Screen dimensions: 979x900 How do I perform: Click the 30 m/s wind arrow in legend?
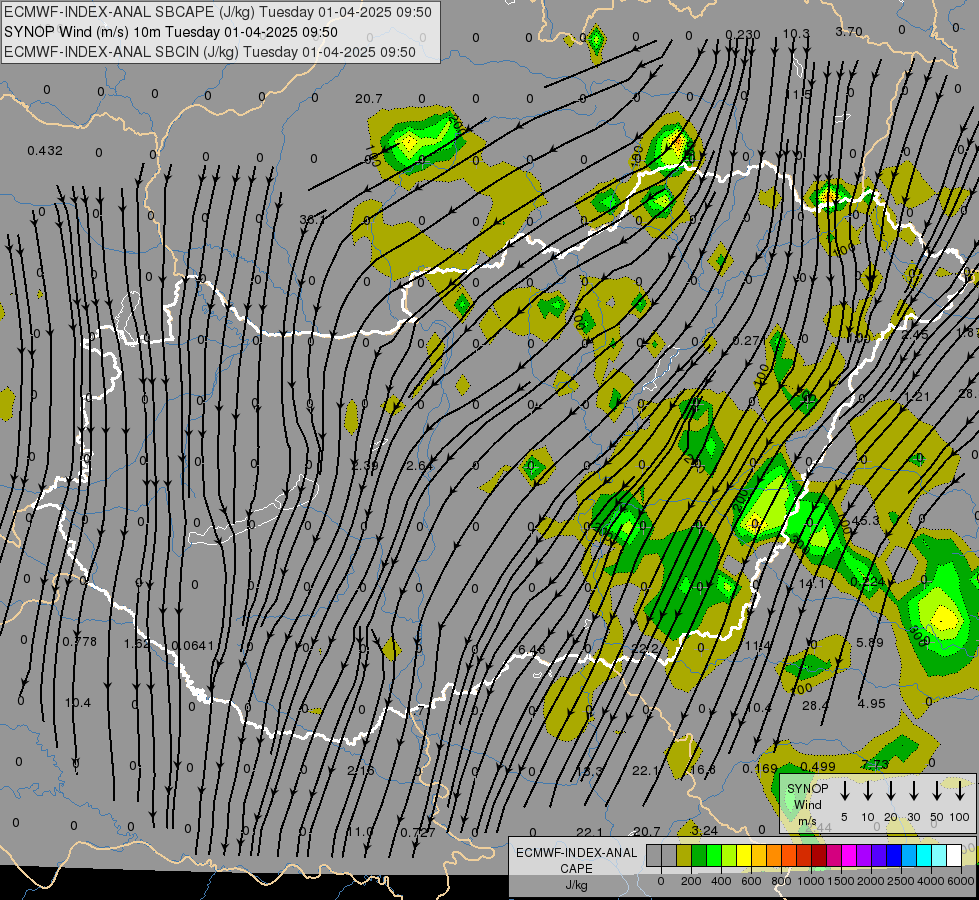[913, 791]
